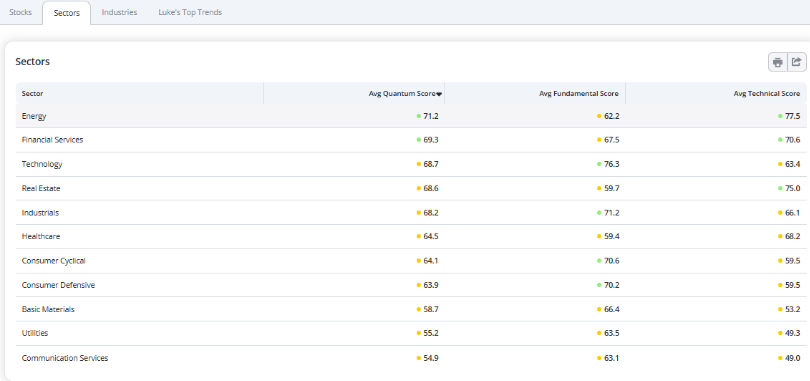Open the Energy sector row
This screenshot has width=810, height=381.
click(411, 116)
